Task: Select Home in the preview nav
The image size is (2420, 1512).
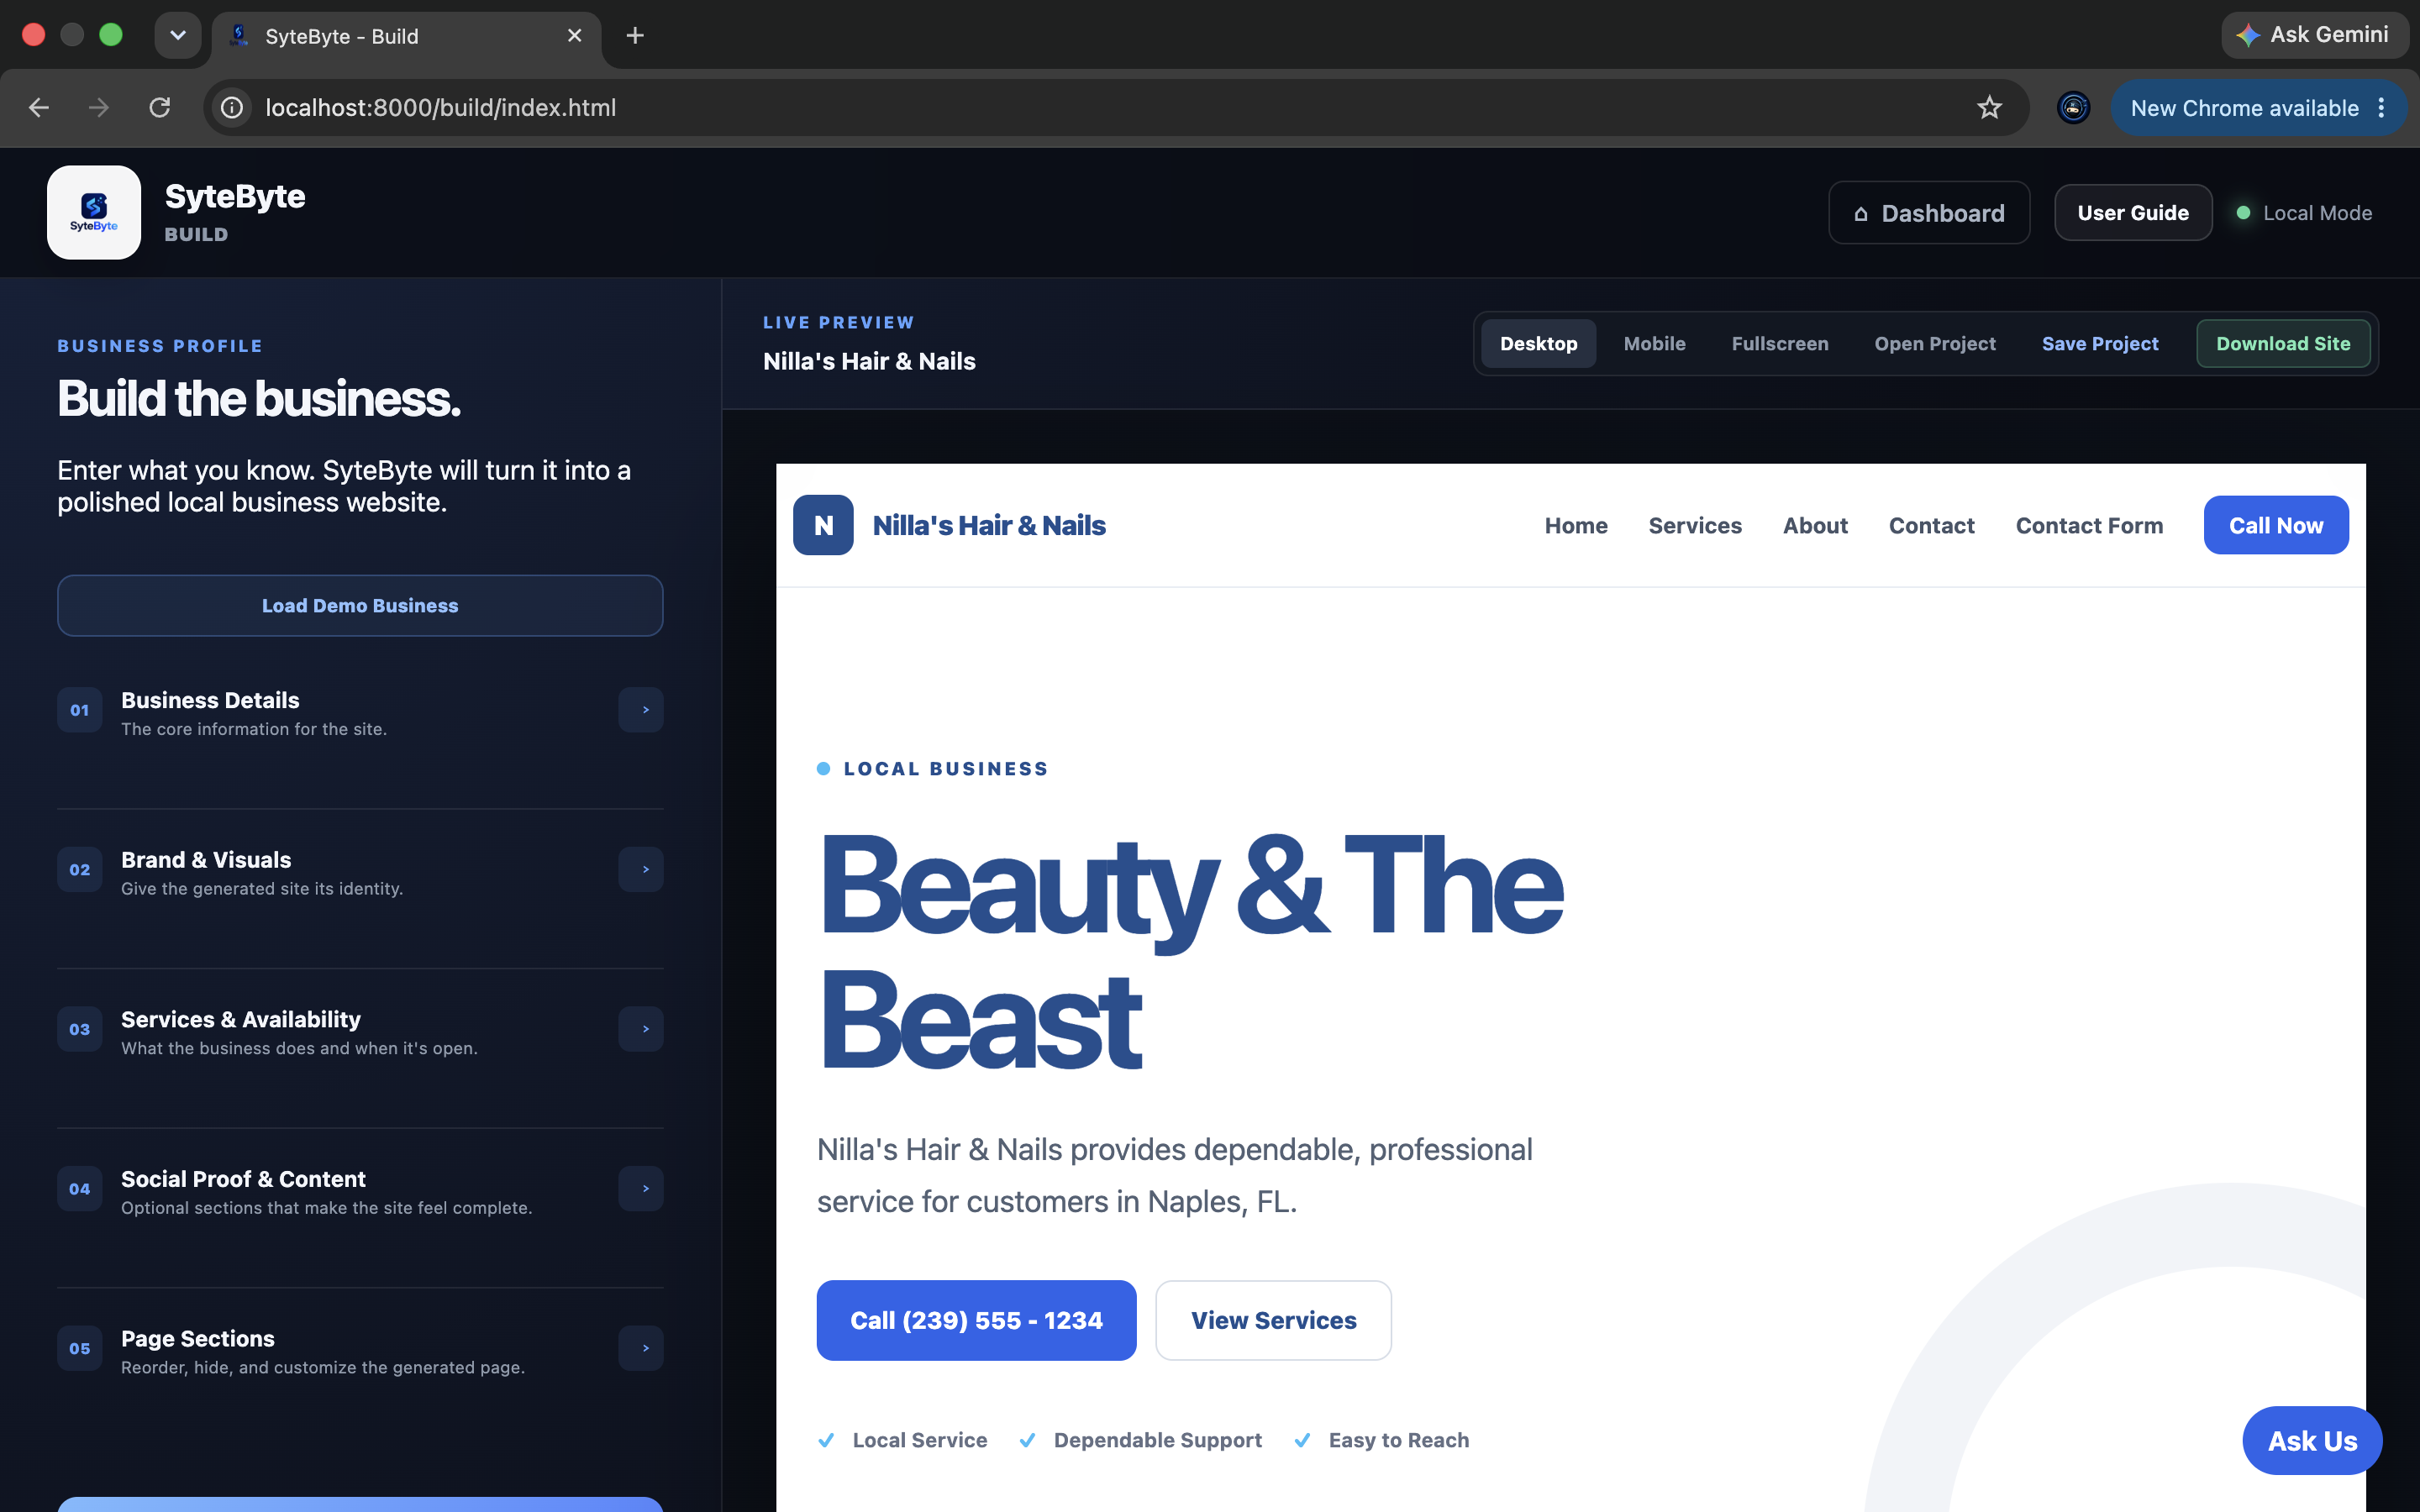Action: click(x=1576, y=526)
